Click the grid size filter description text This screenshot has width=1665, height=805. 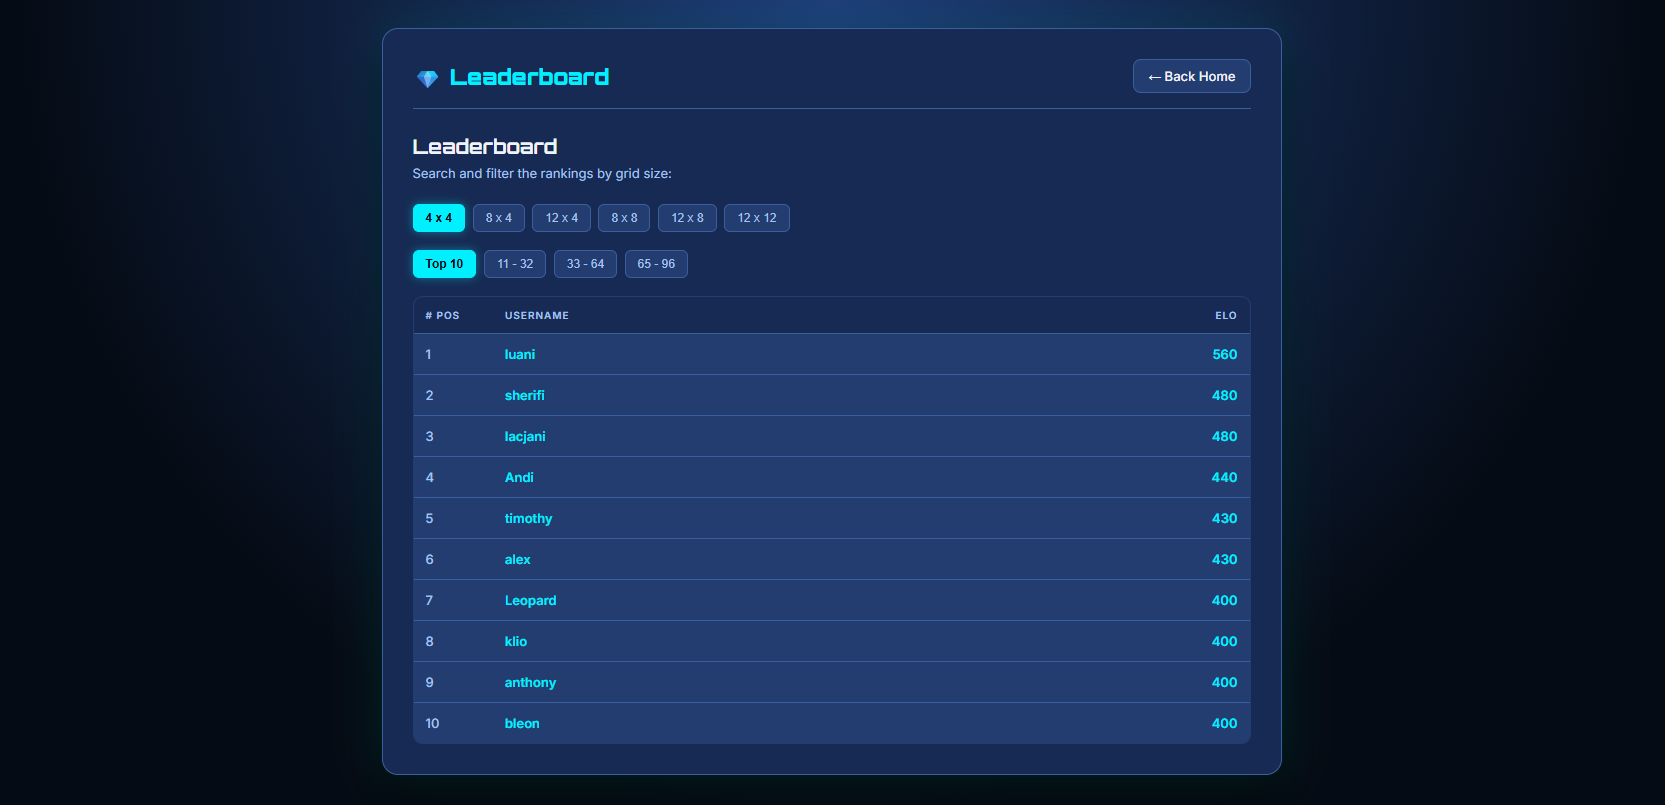click(542, 173)
